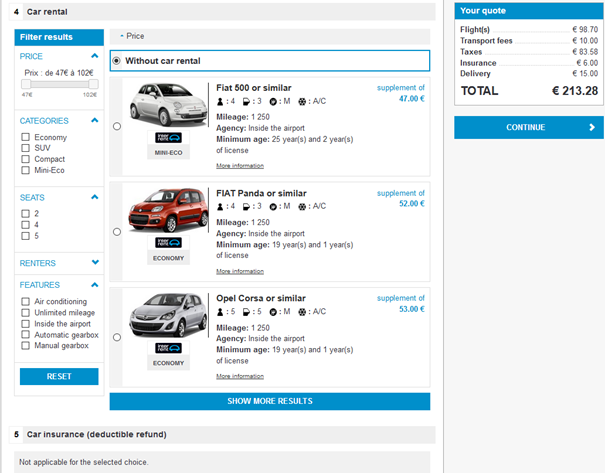Click the RESET filters button
The height and width of the screenshot is (473, 605).
click(x=59, y=376)
